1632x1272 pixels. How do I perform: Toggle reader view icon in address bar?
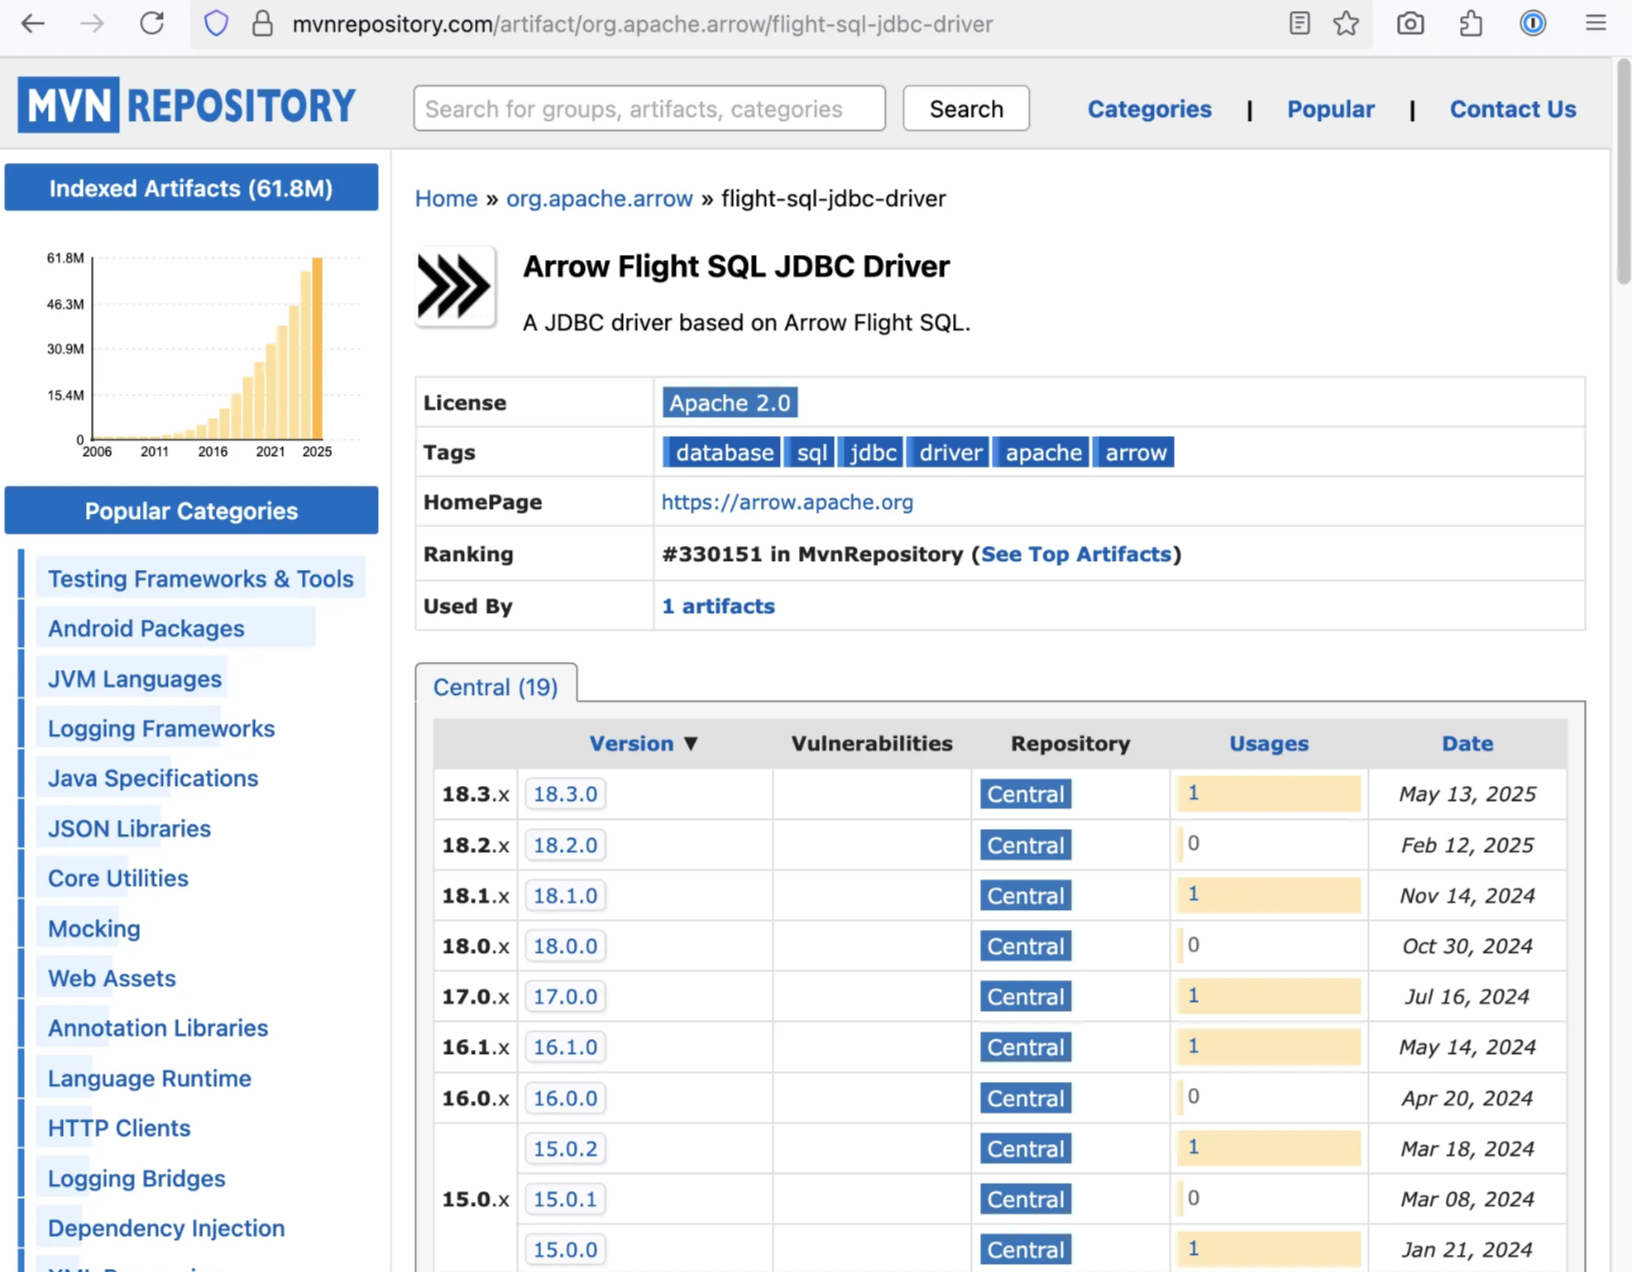(x=1299, y=24)
